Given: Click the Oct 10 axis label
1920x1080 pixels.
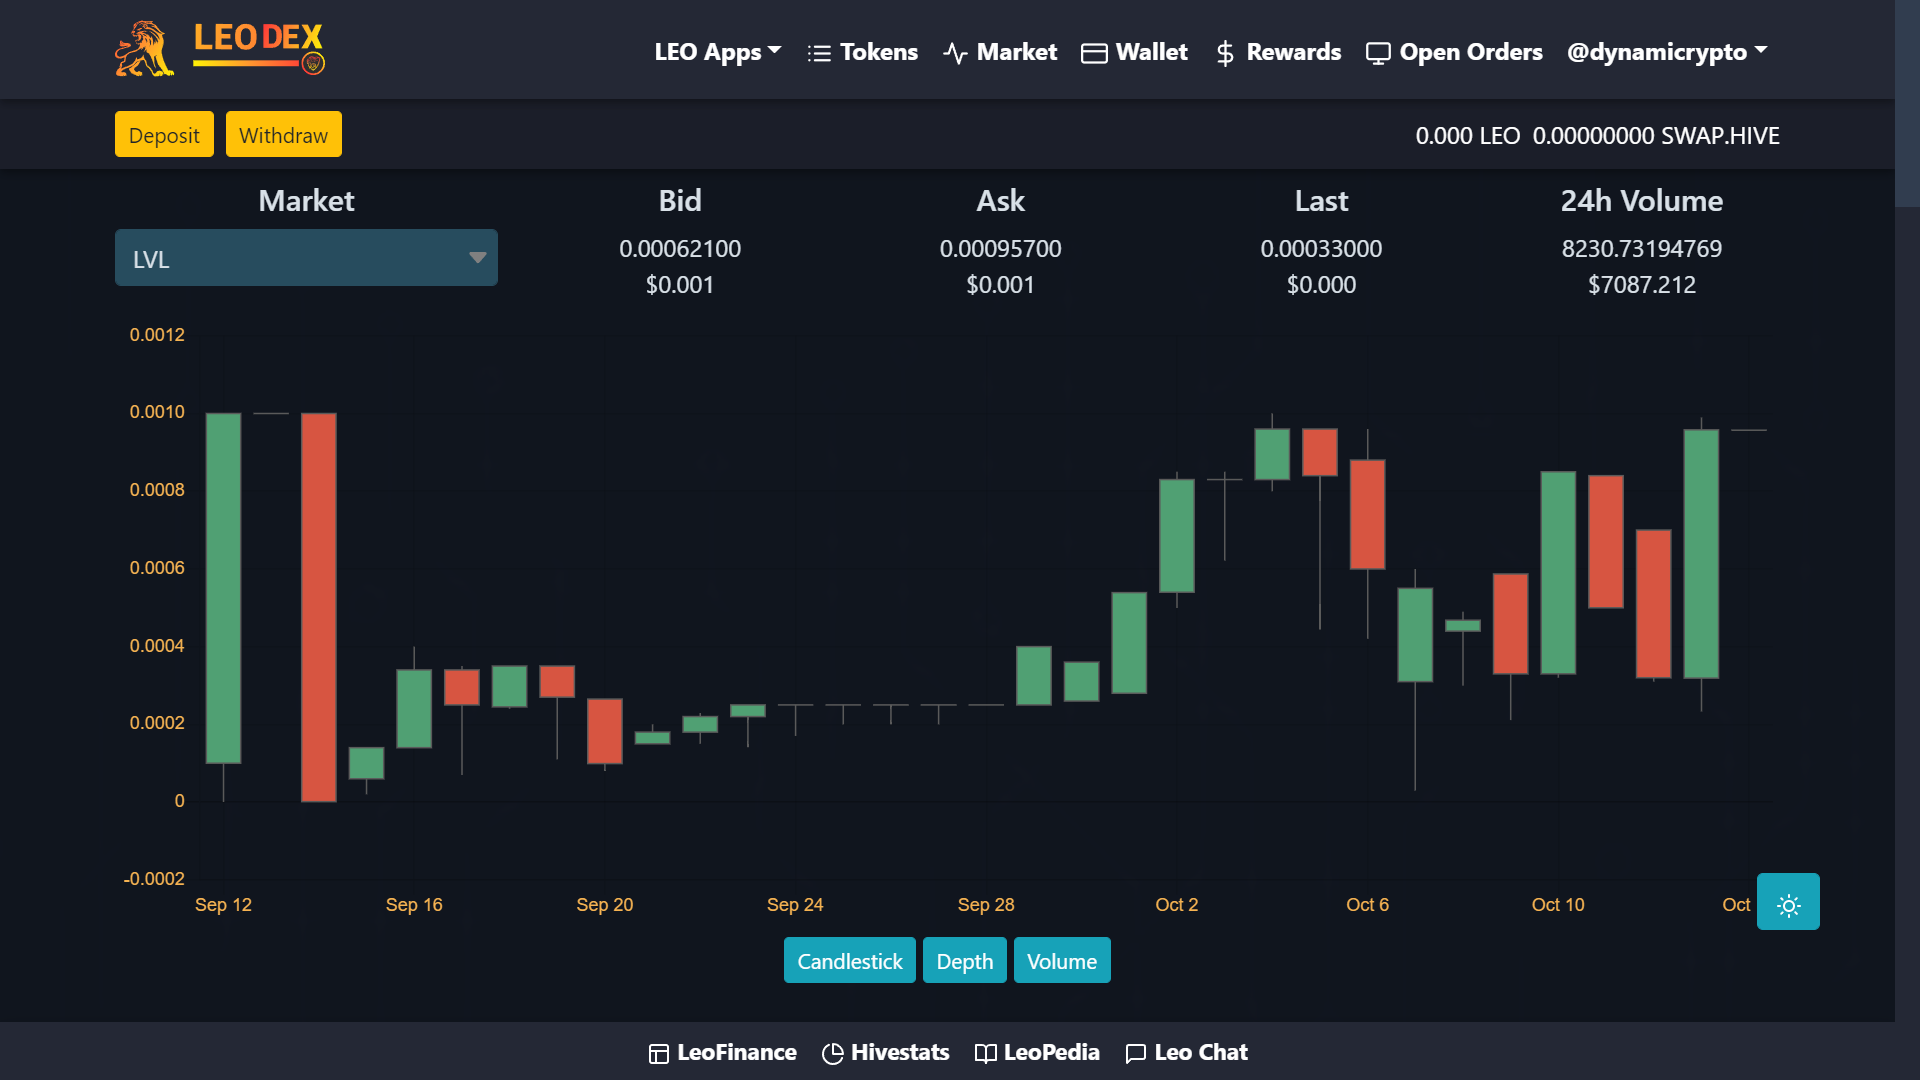Looking at the screenshot, I should coord(1558,905).
